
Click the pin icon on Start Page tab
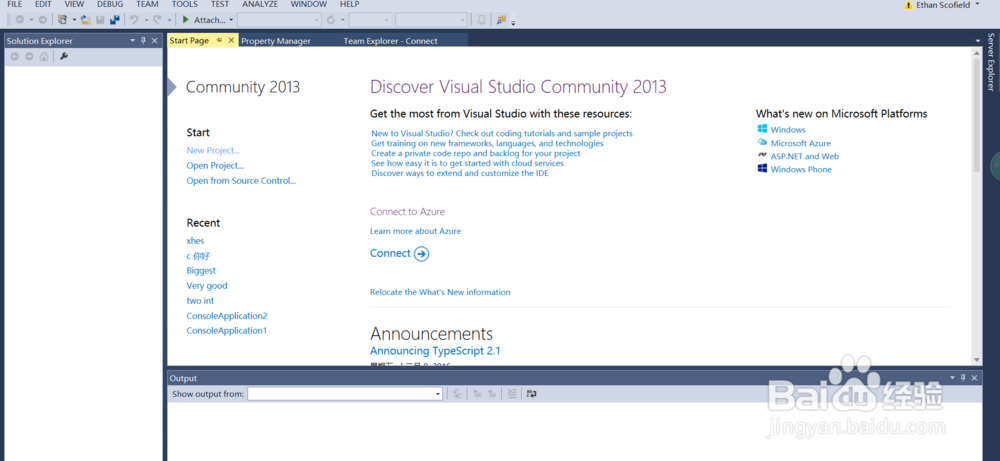219,40
